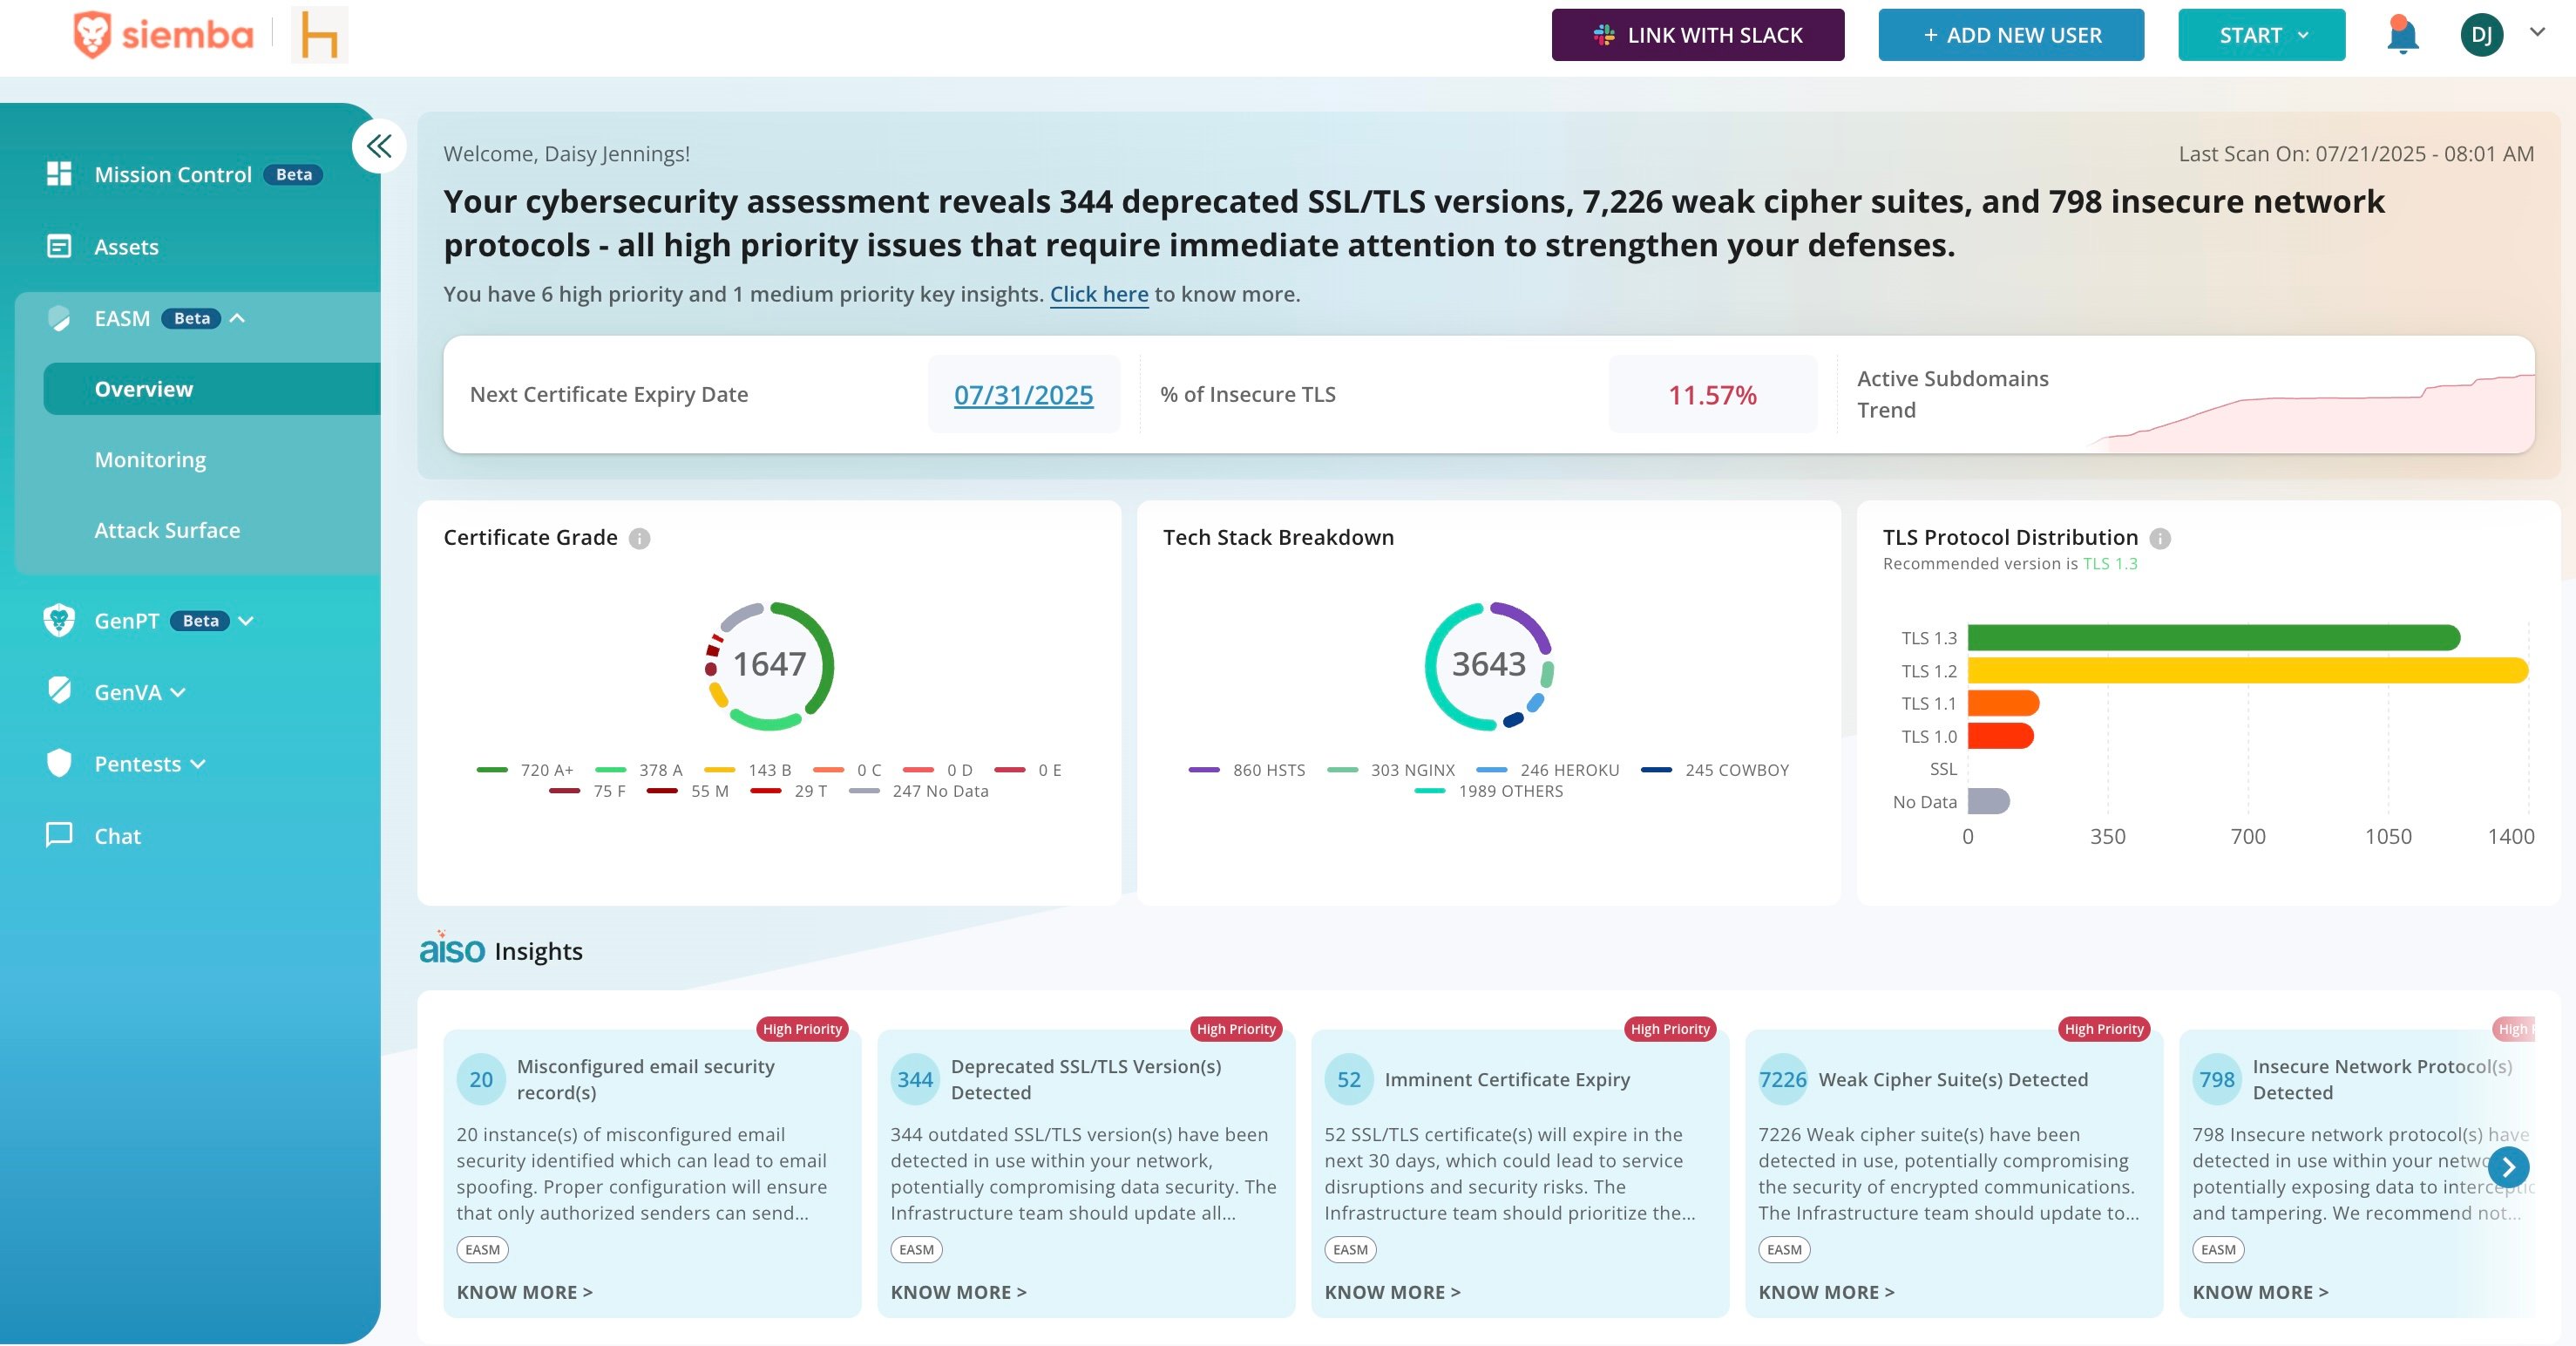Viewport: 2576px width, 1346px height.
Task: Open the START dropdown button
Action: point(2261,35)
